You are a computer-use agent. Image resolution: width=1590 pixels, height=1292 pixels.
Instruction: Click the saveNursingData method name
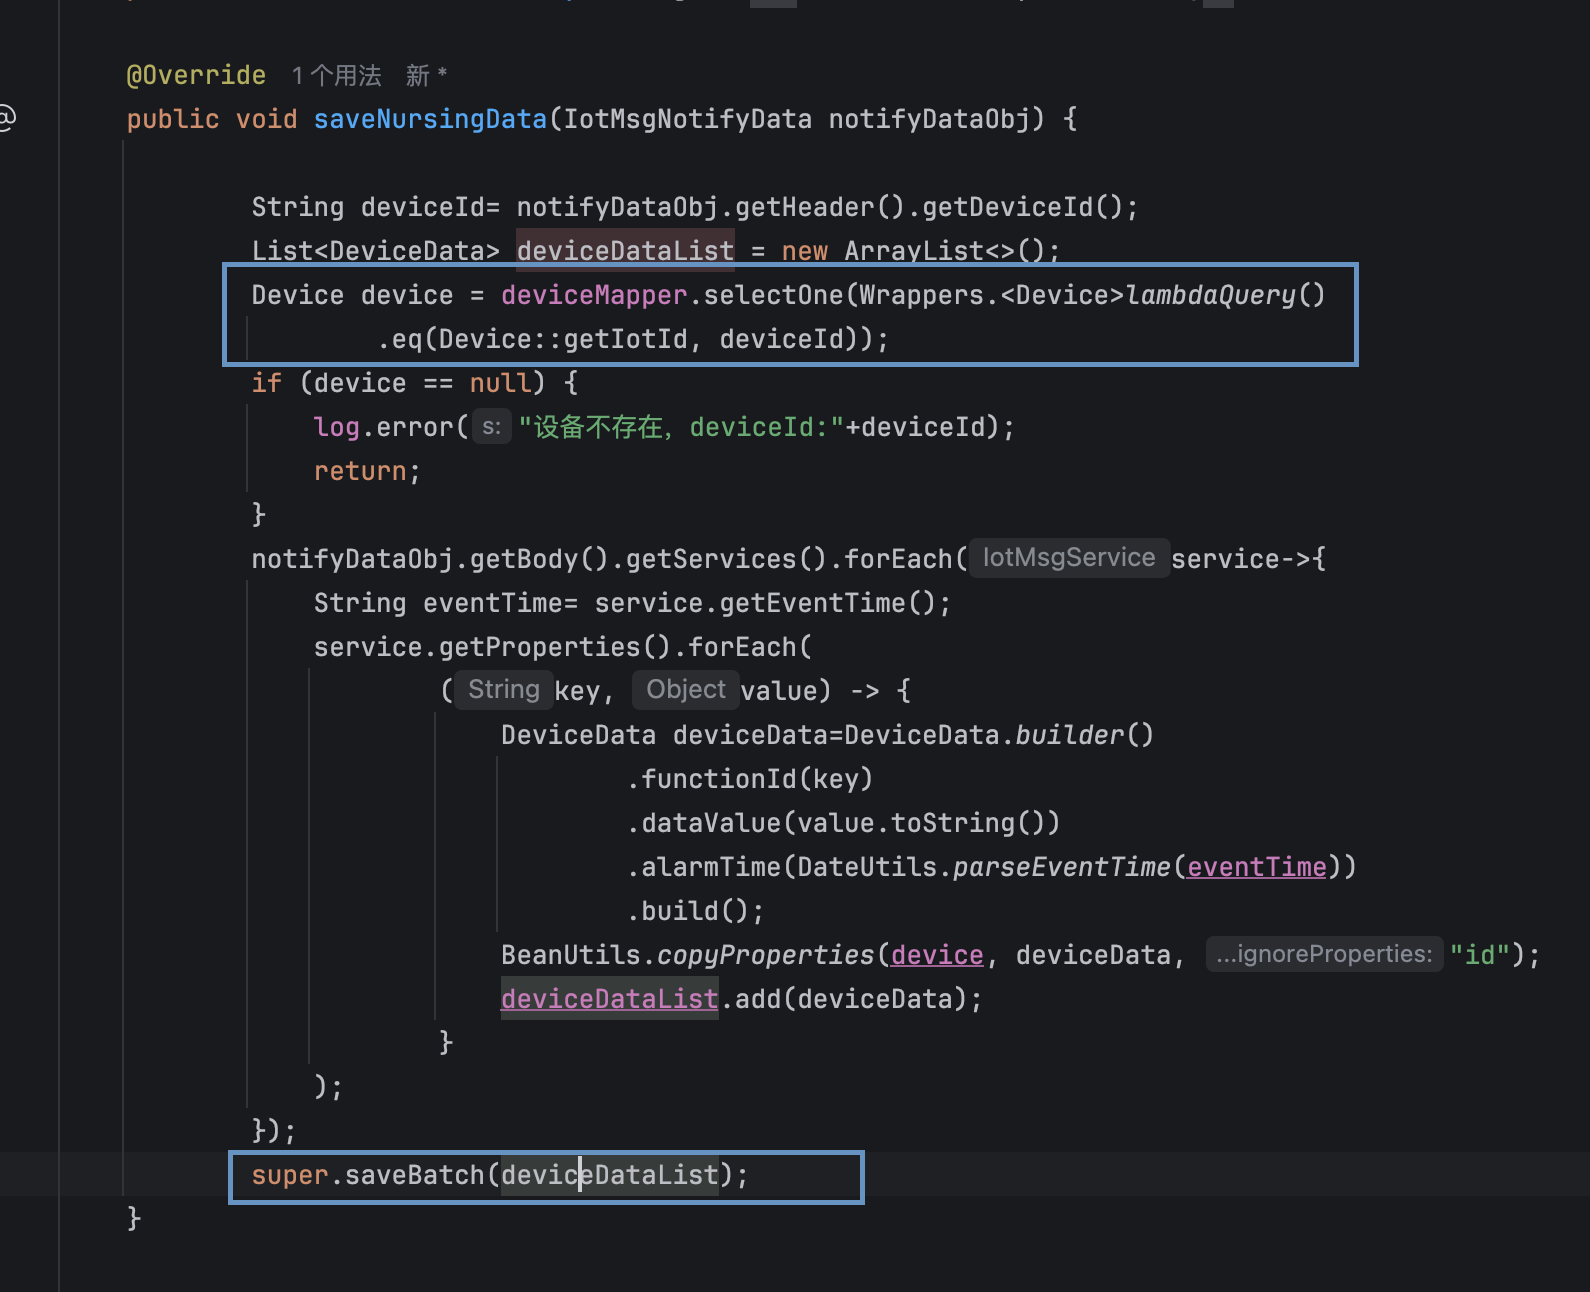coord(430,119)
